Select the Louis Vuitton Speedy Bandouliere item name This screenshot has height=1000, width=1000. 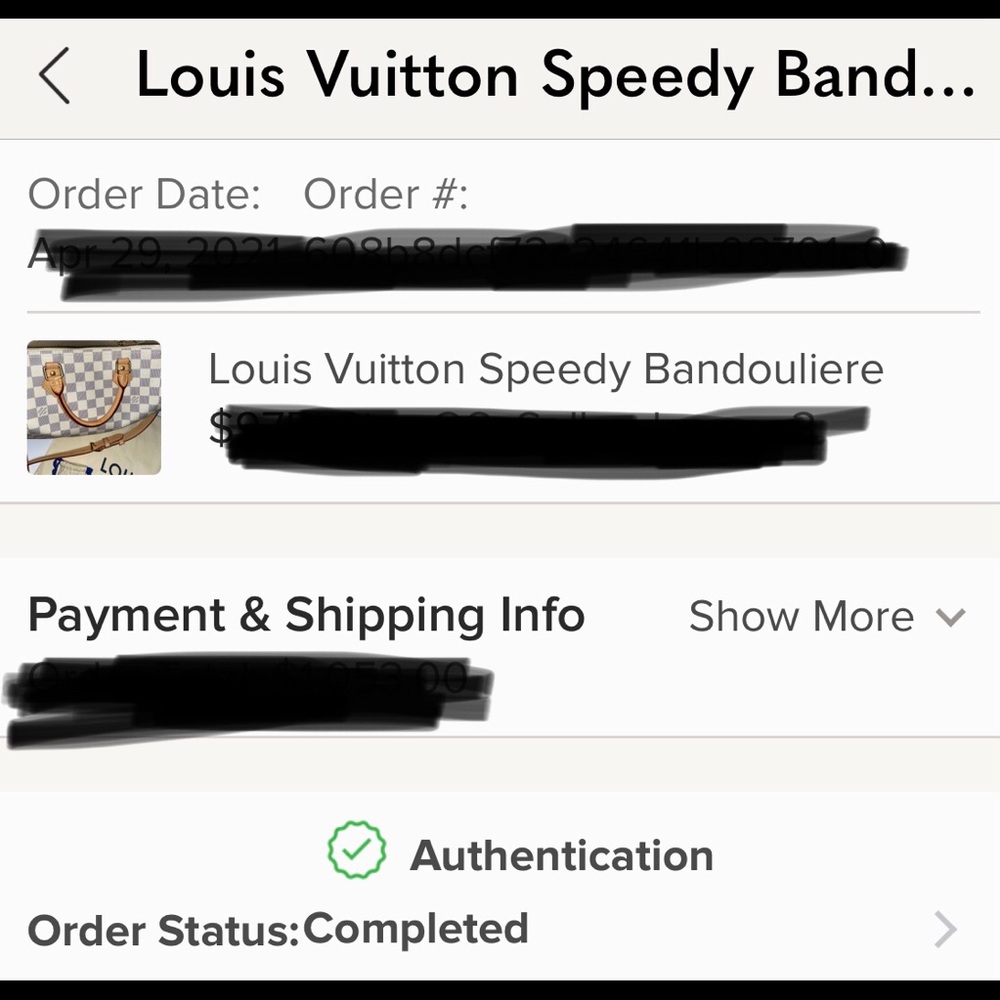pyautogui.click(x=546, y=369)
